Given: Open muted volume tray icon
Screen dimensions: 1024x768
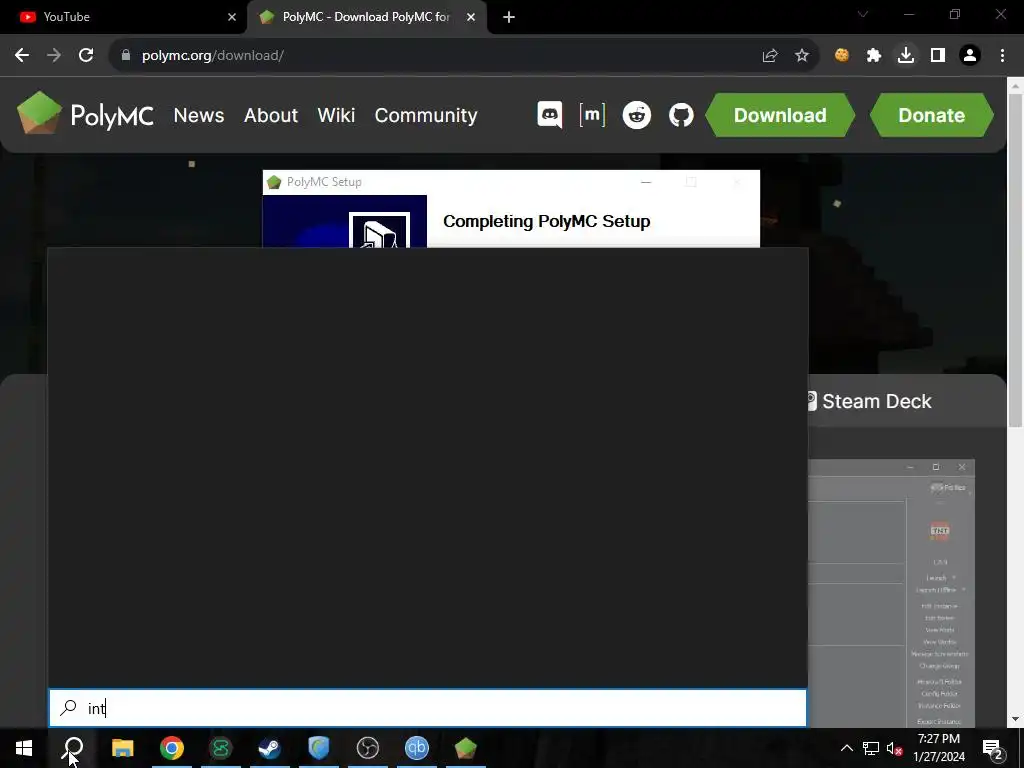Looking at the screenshot, I should point(895,748).
